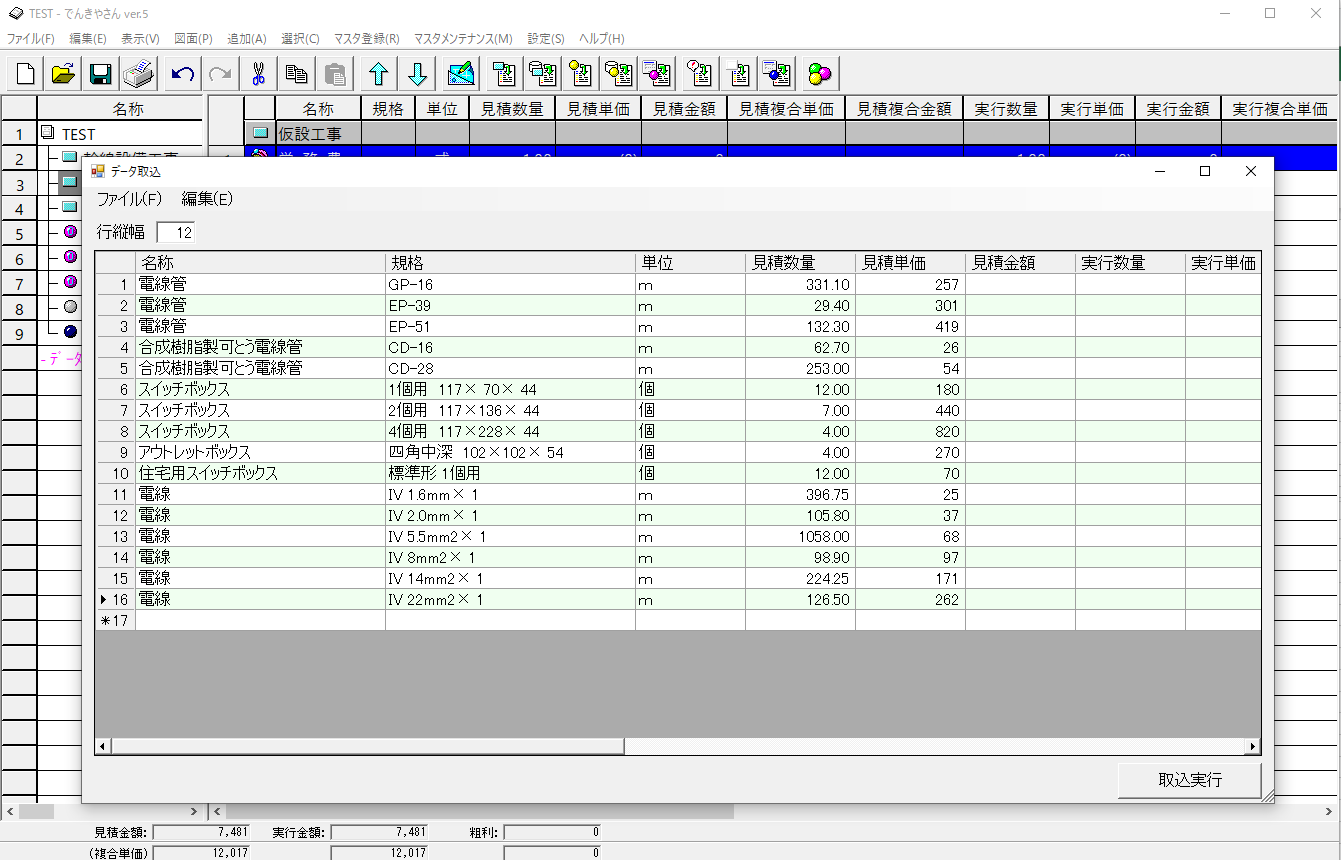
Task: Select the TEST root node in main window tree
Action: 78,134
